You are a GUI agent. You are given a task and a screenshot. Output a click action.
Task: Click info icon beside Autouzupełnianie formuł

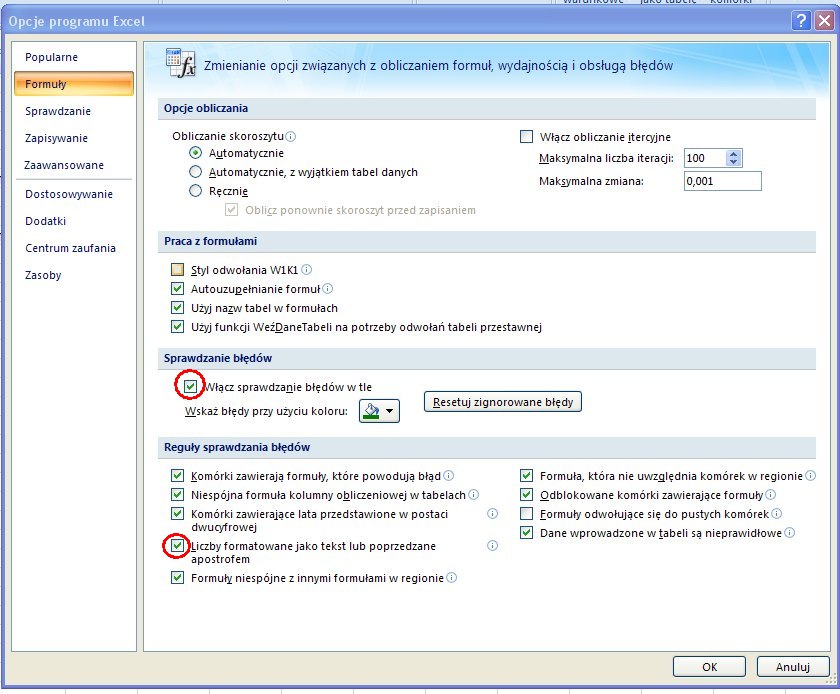(328, 289)
